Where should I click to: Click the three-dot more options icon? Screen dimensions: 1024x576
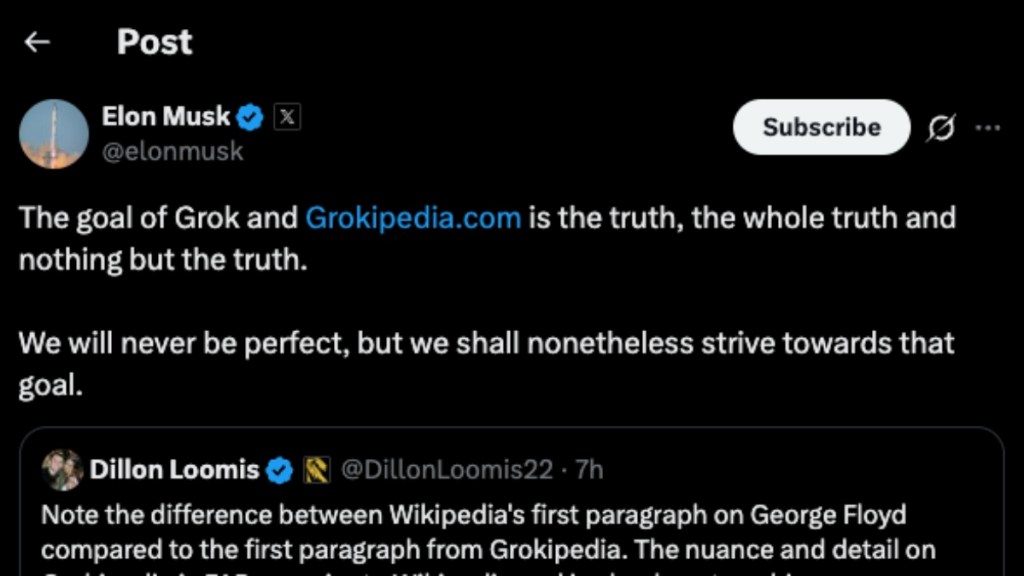tap(988, 128)
